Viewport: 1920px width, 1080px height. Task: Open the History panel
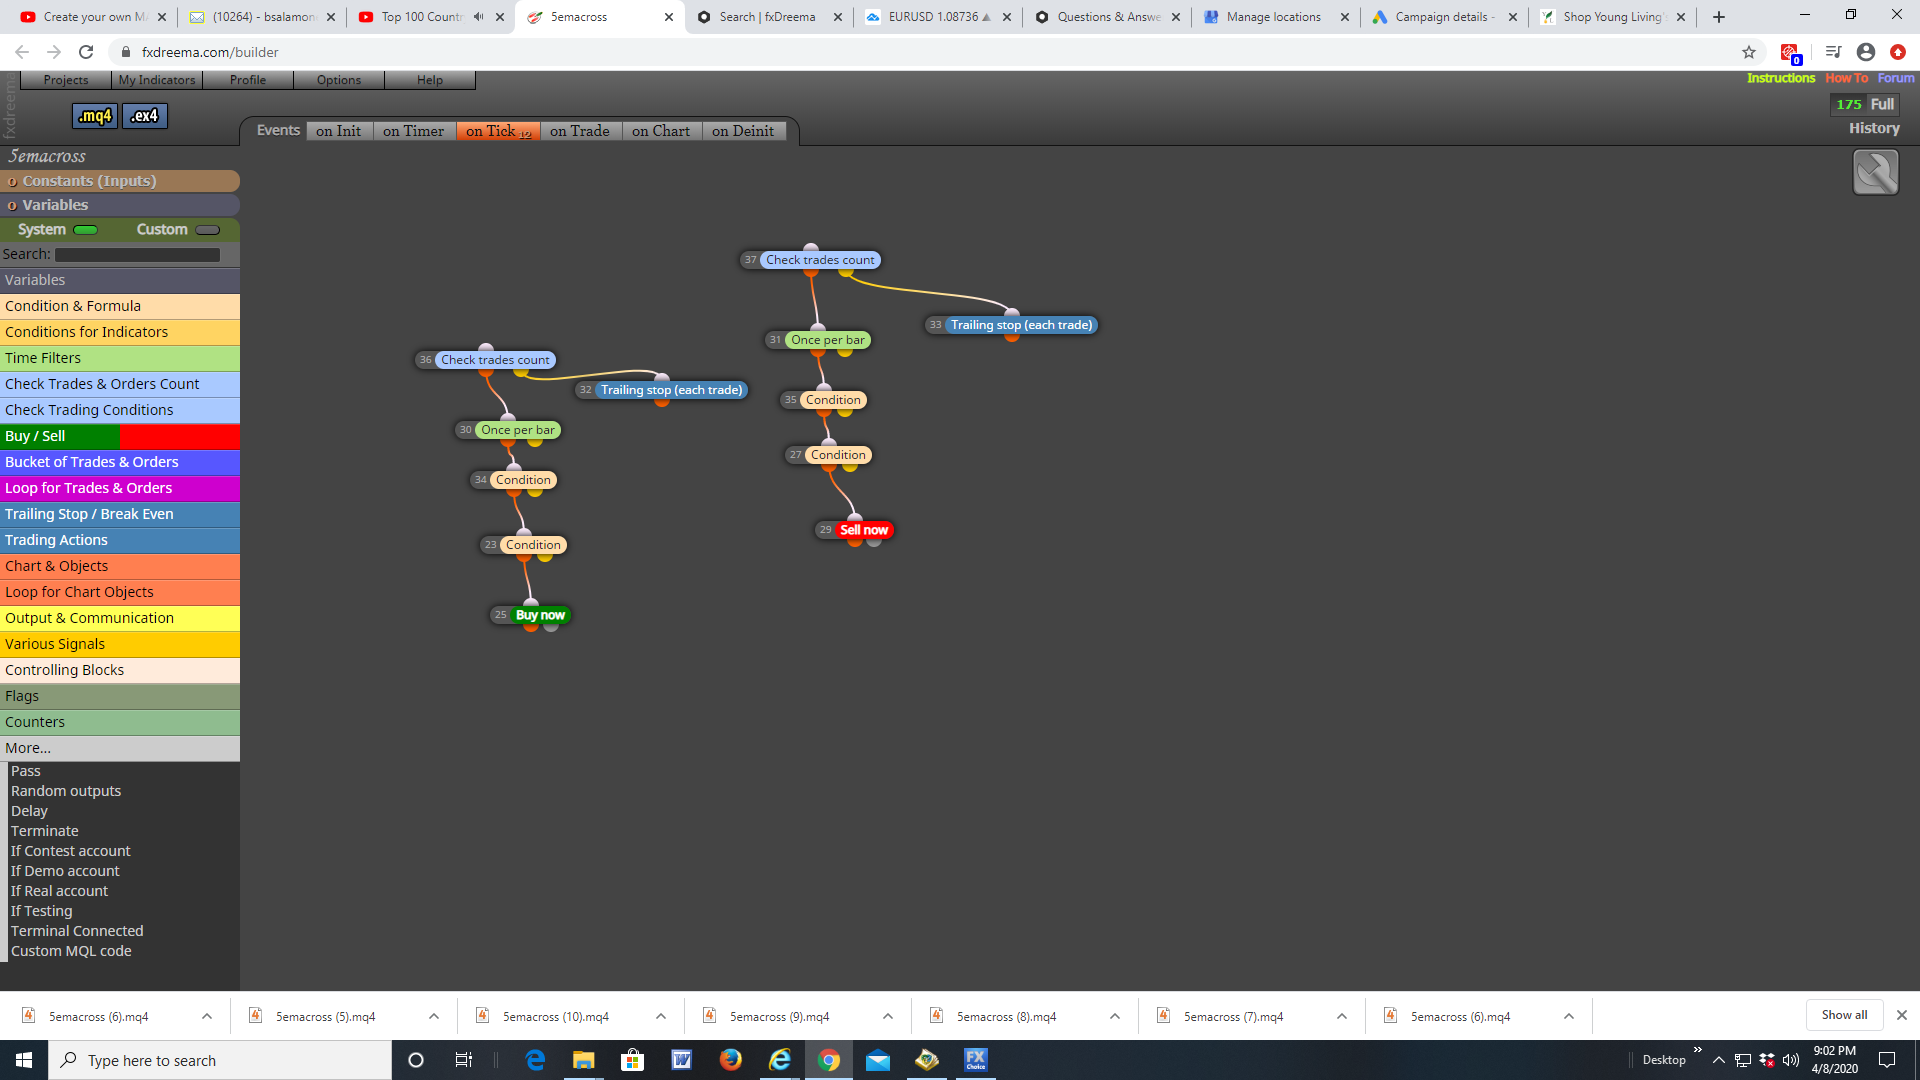[1874, 128]
